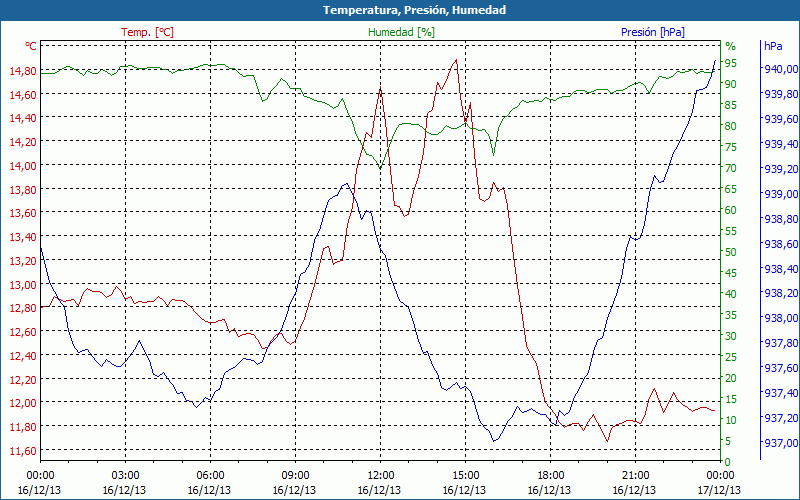Viewport: 800px width, 500px height.
Task: Click the "20" humidity axis value
Action: (731, 378)
